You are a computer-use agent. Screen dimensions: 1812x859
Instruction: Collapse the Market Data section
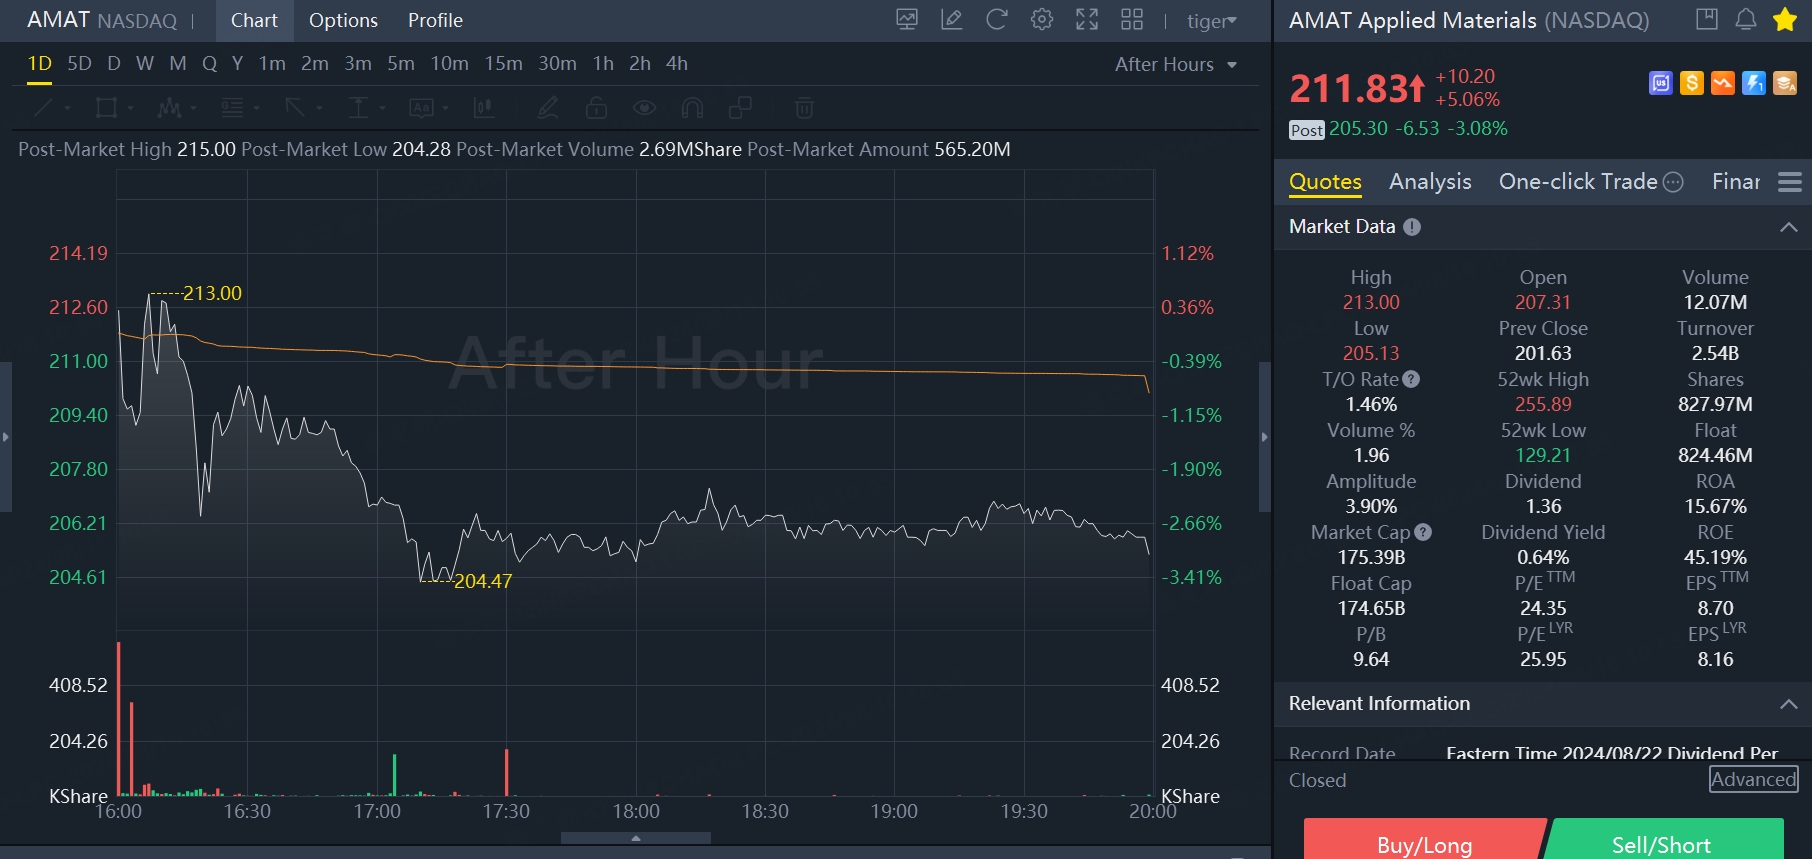1789,227
